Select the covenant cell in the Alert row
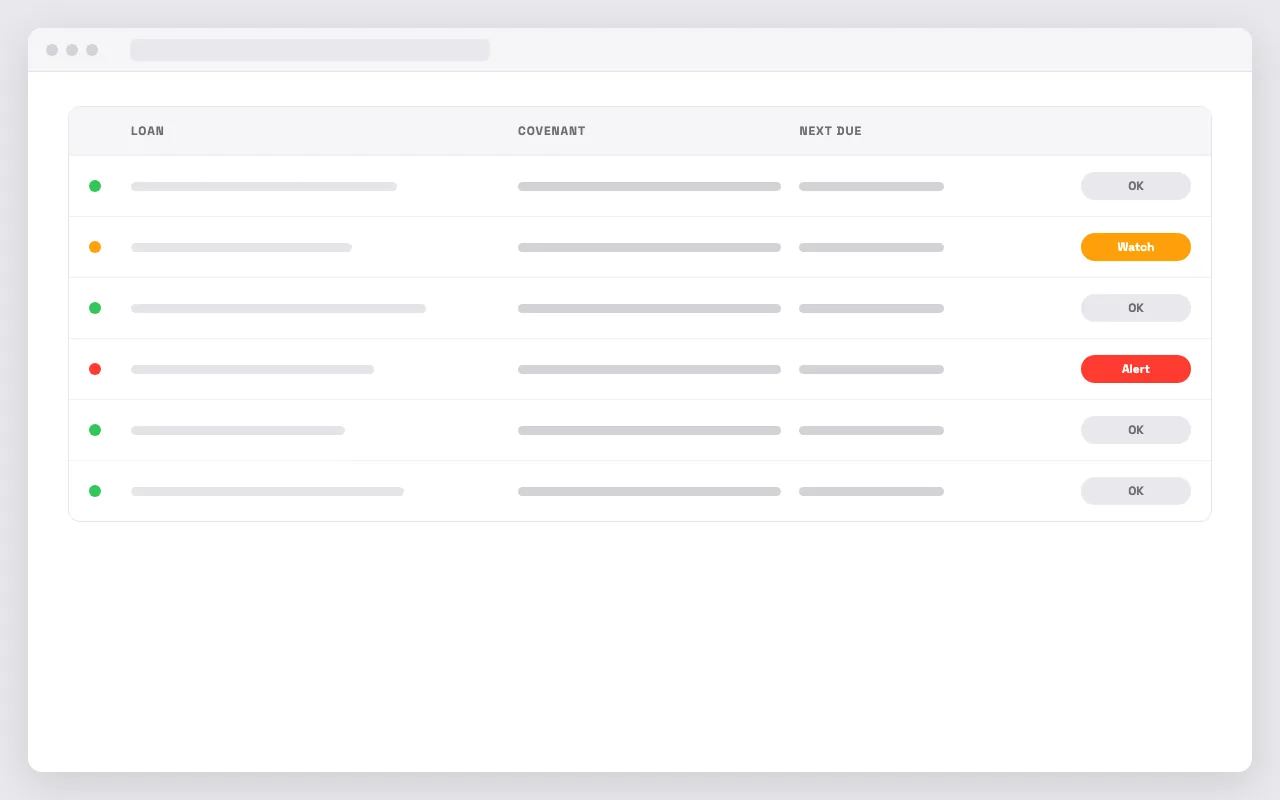Screen dimensions: 1280x800 (x=649, y=369)
